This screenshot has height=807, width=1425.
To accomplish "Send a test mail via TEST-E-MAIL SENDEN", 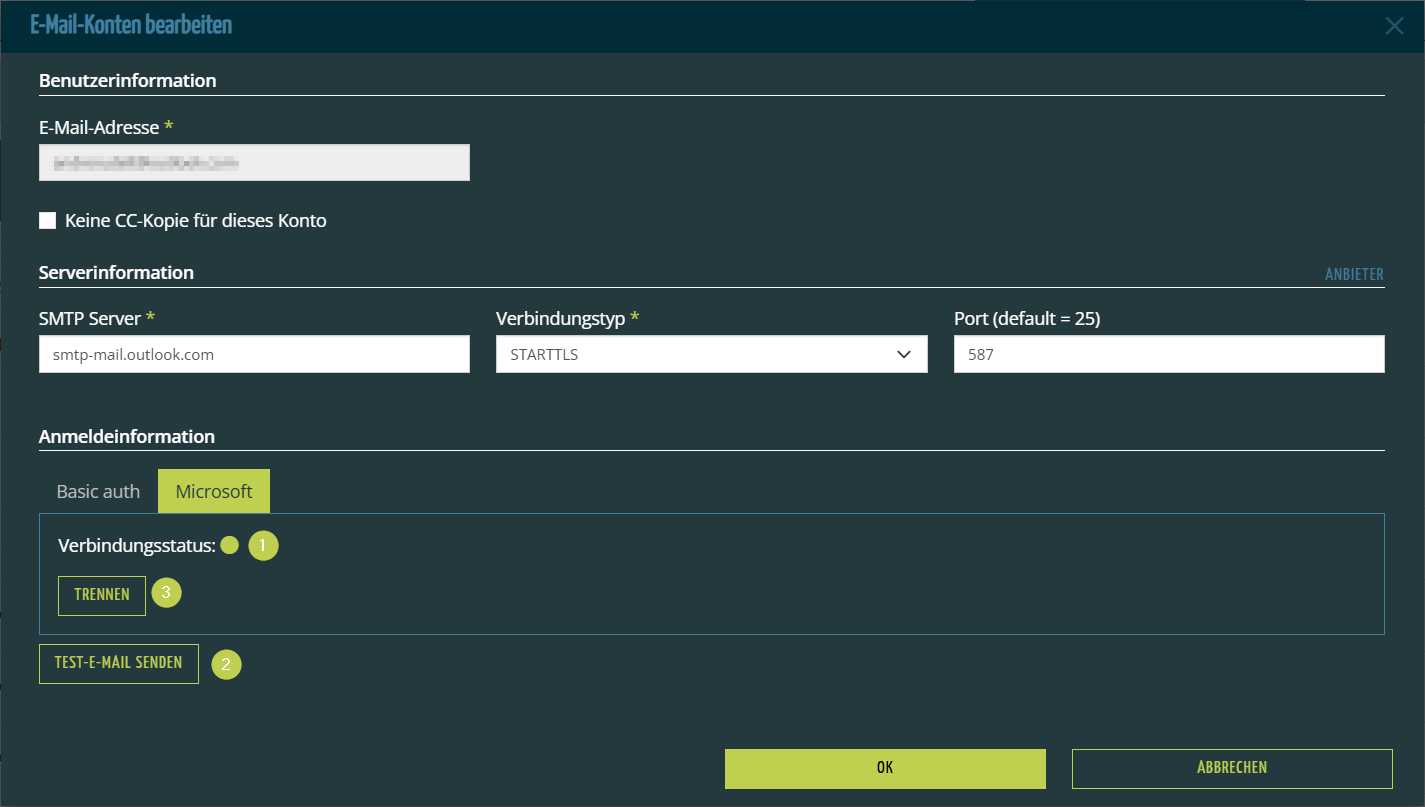I will click(119, 663).
